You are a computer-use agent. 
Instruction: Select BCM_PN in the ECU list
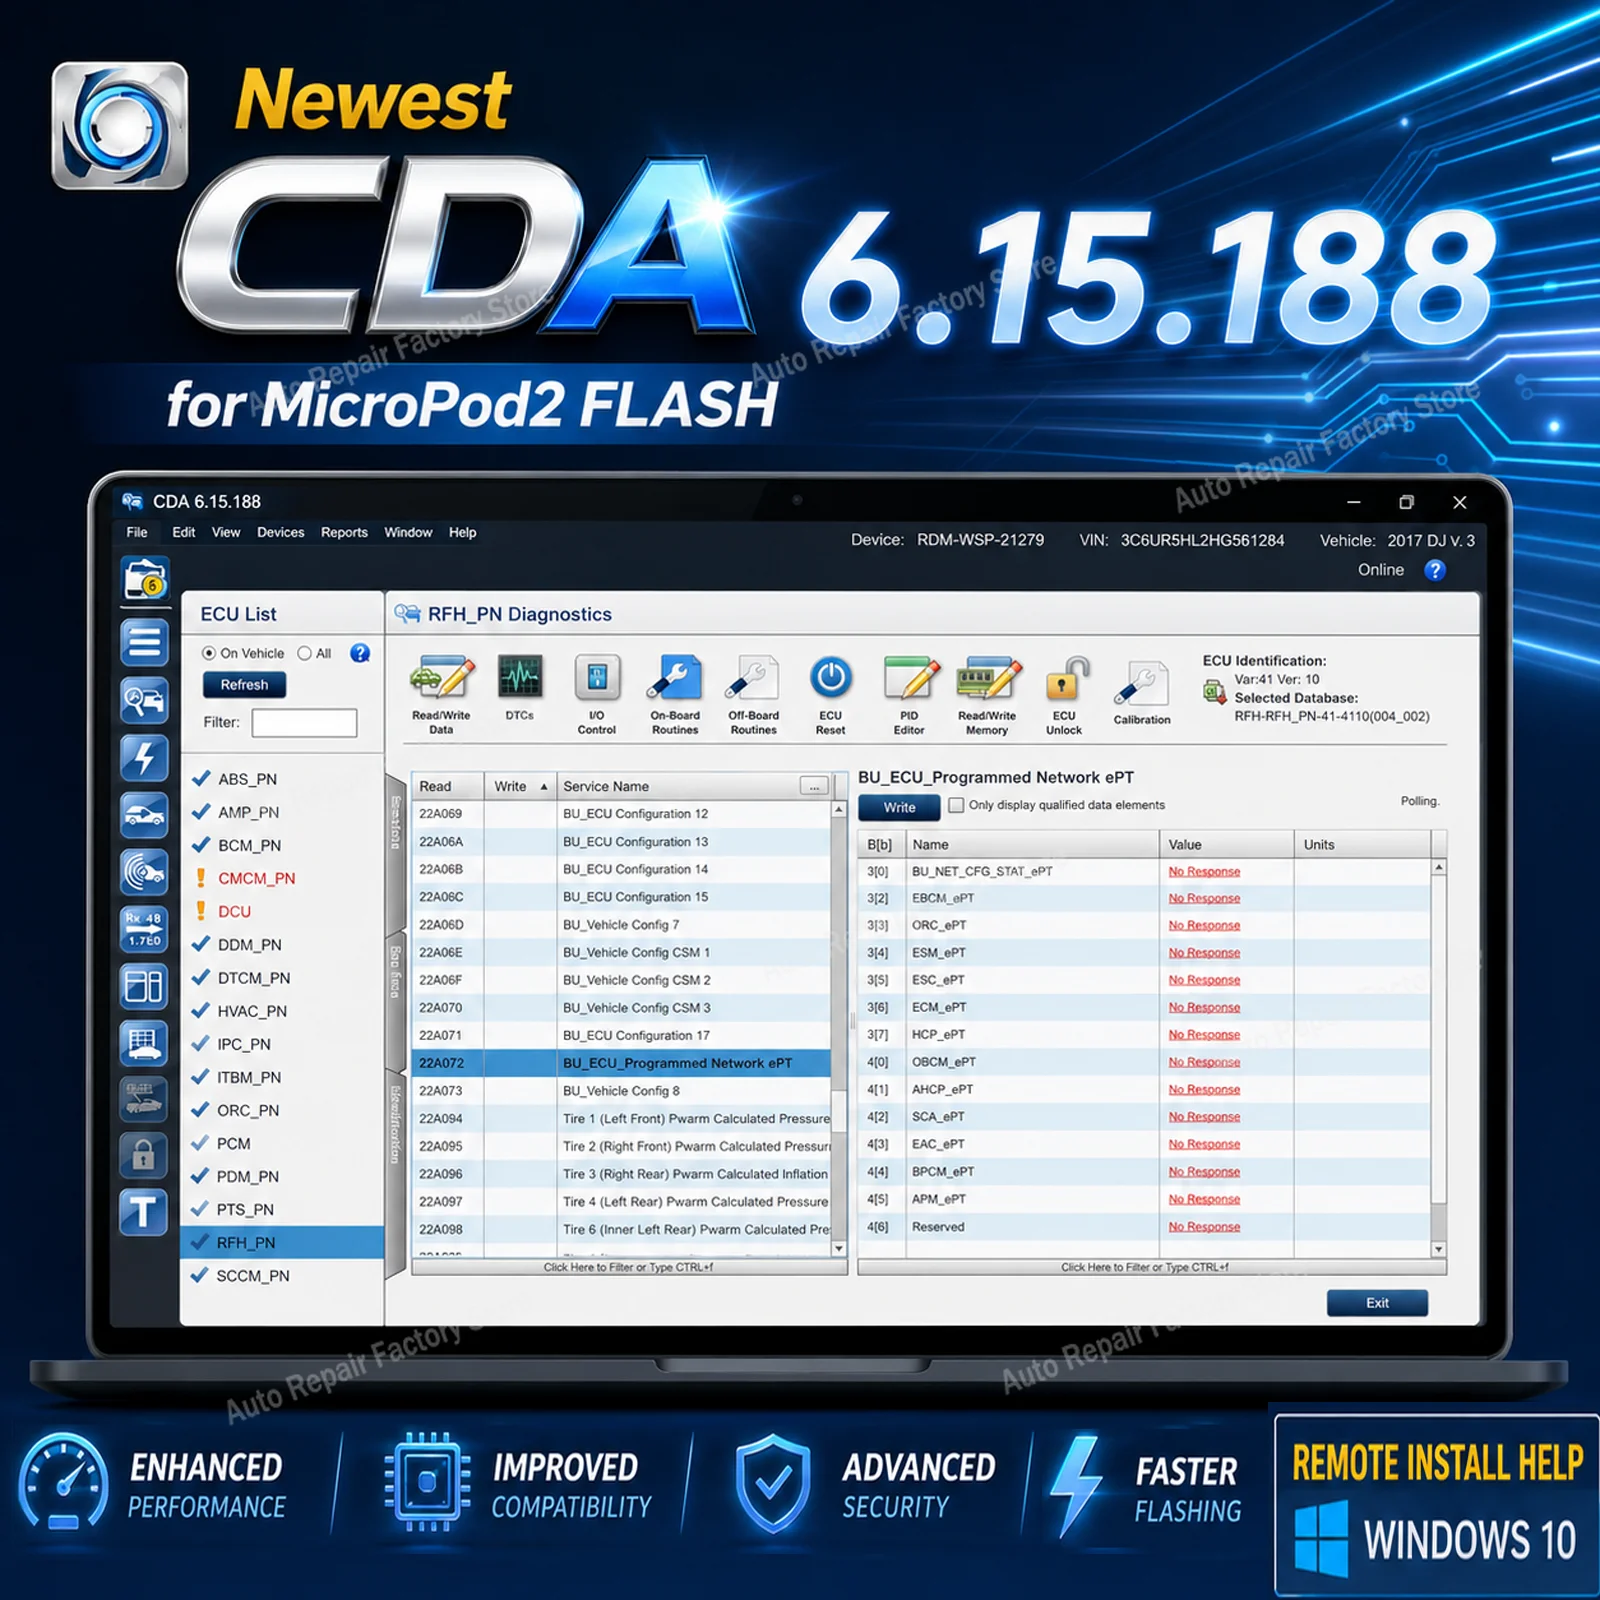pyautogui.click(x=284, y=845)
